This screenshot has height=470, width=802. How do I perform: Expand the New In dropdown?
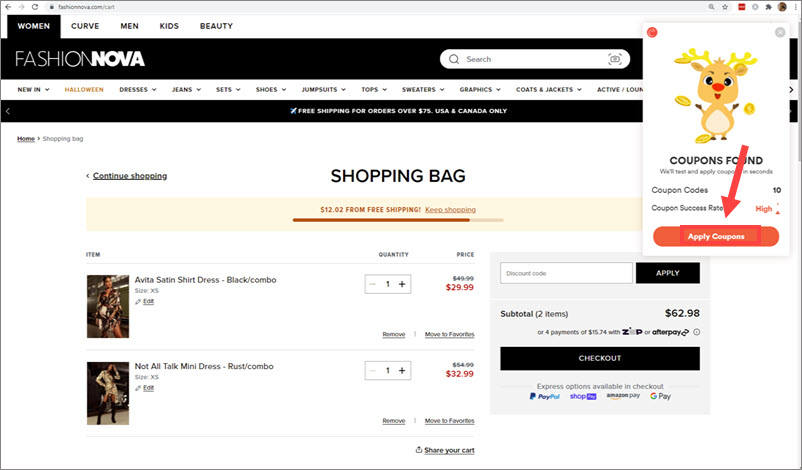[33, 89]
